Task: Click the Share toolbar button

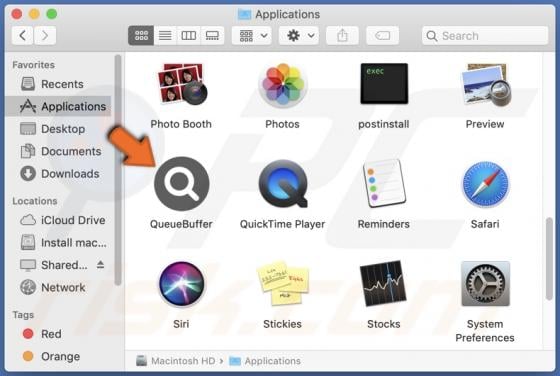Action: coord(342,35)
